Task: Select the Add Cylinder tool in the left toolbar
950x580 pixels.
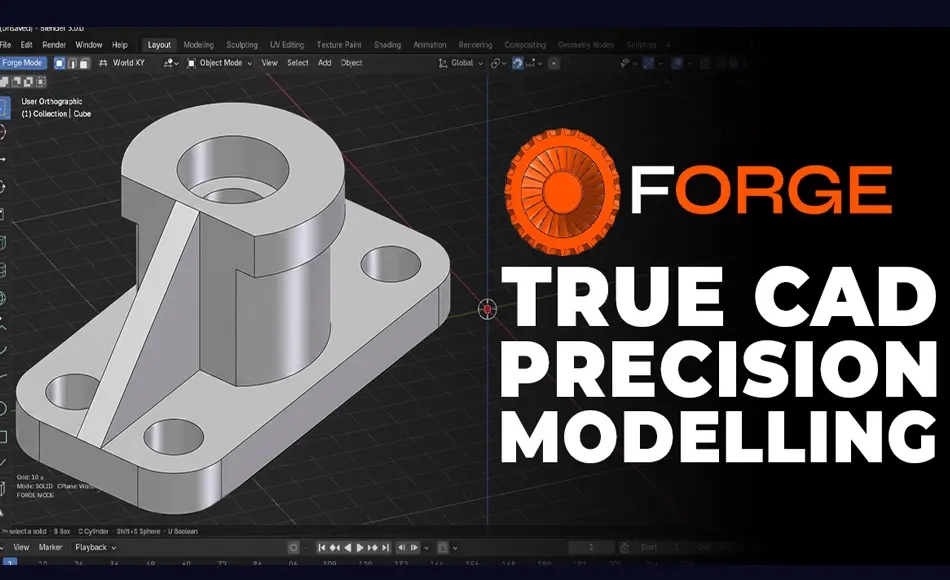Action: pos(2,270)
